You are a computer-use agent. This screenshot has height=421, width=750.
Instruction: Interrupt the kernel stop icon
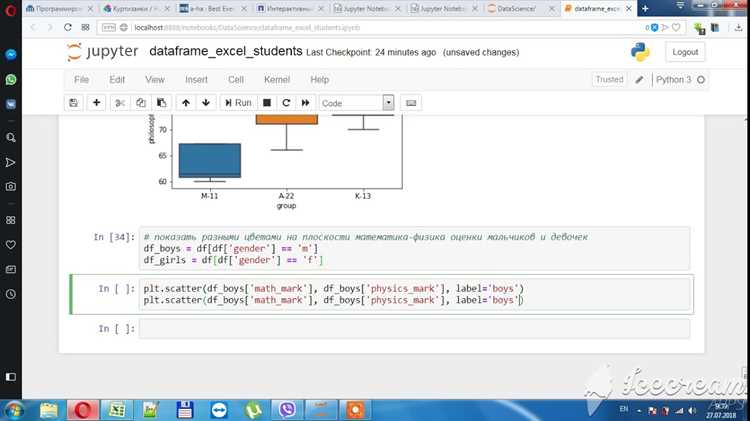tap(267, 103)
